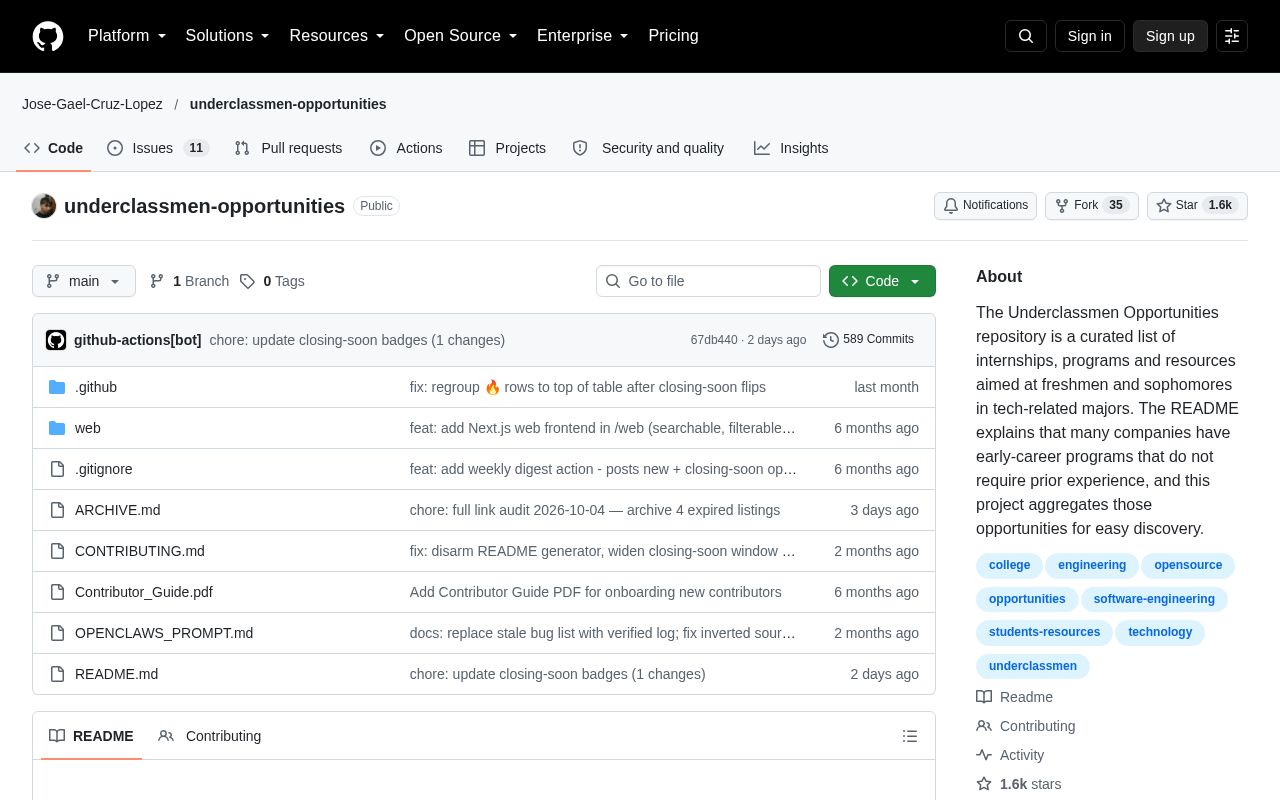Click the Go to file search field
This screenshot has width=1280, height=800.
point(708,281)
